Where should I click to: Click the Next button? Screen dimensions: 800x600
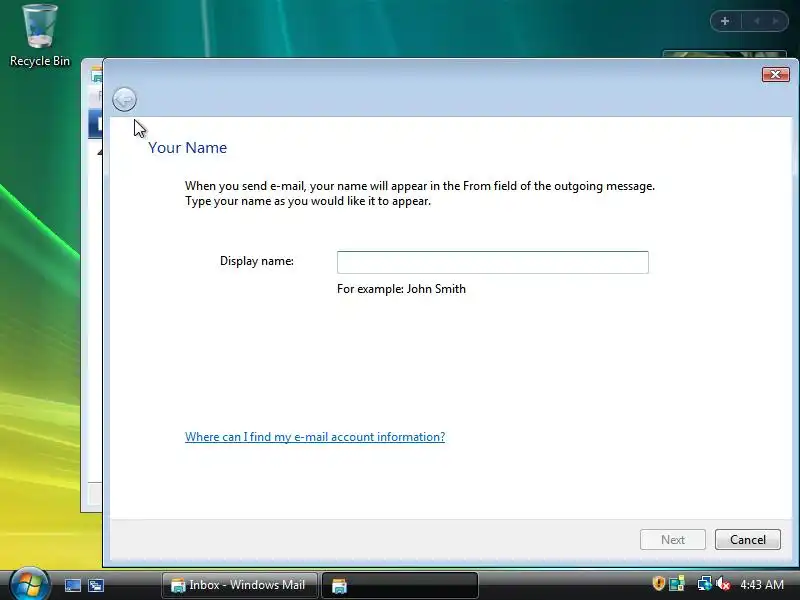tap(672, 539)
